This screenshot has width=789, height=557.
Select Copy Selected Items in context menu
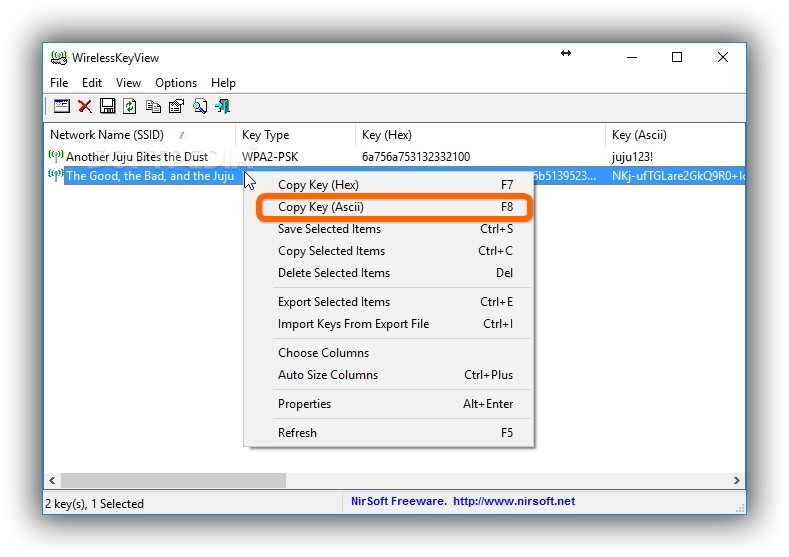click(x=388, y=251)
